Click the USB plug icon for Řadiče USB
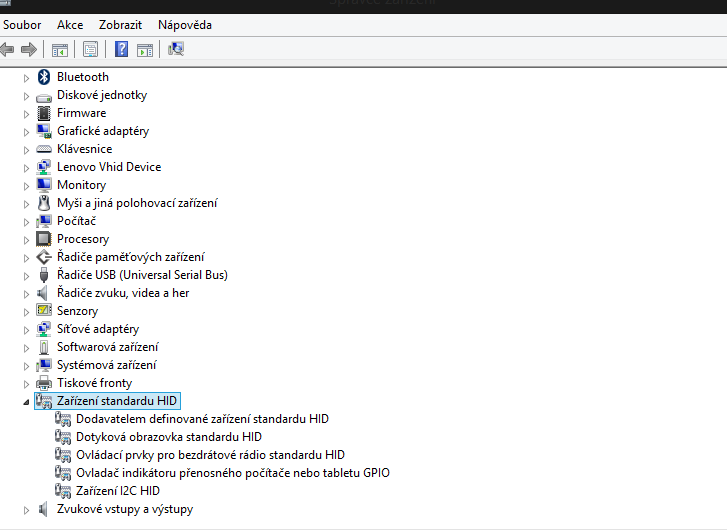Screen dimensions: 727x531 click(x=44, y=275)
